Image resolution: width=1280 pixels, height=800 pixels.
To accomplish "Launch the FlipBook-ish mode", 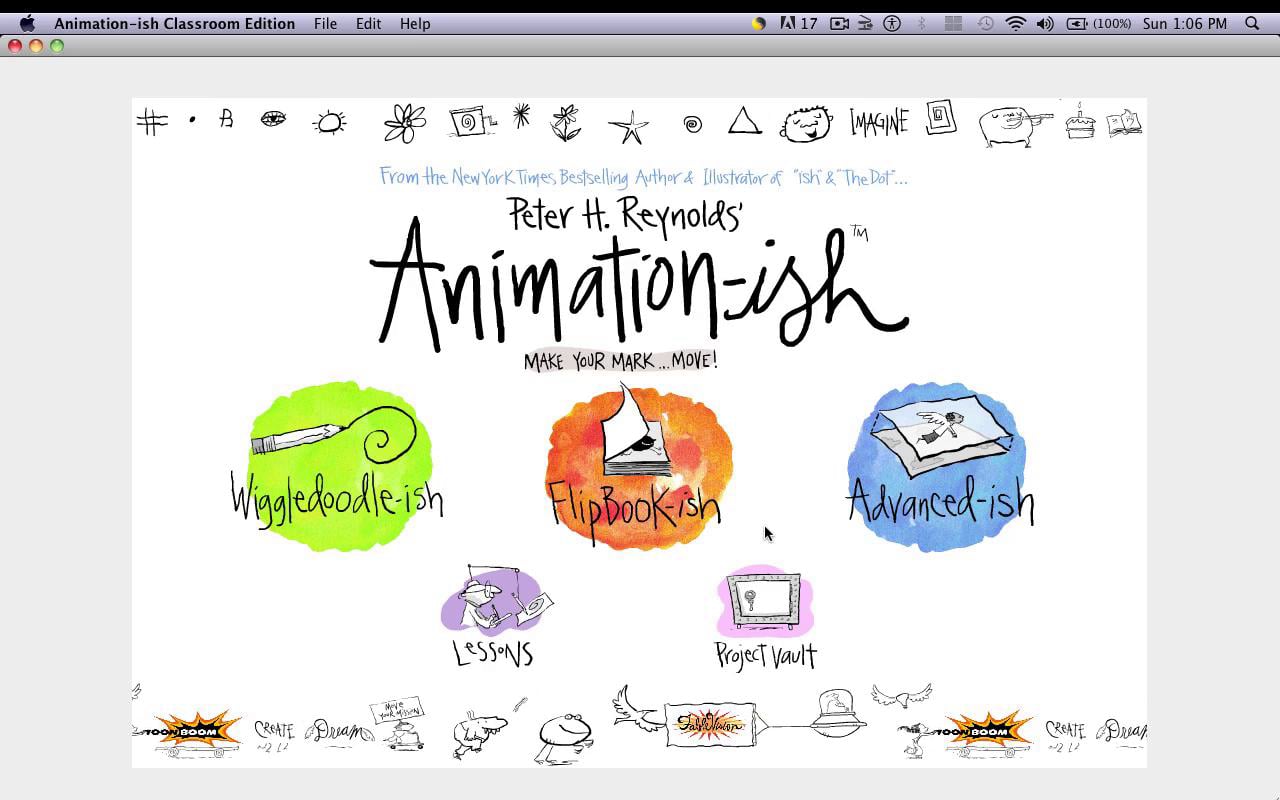I will click(x=637, y=466).
